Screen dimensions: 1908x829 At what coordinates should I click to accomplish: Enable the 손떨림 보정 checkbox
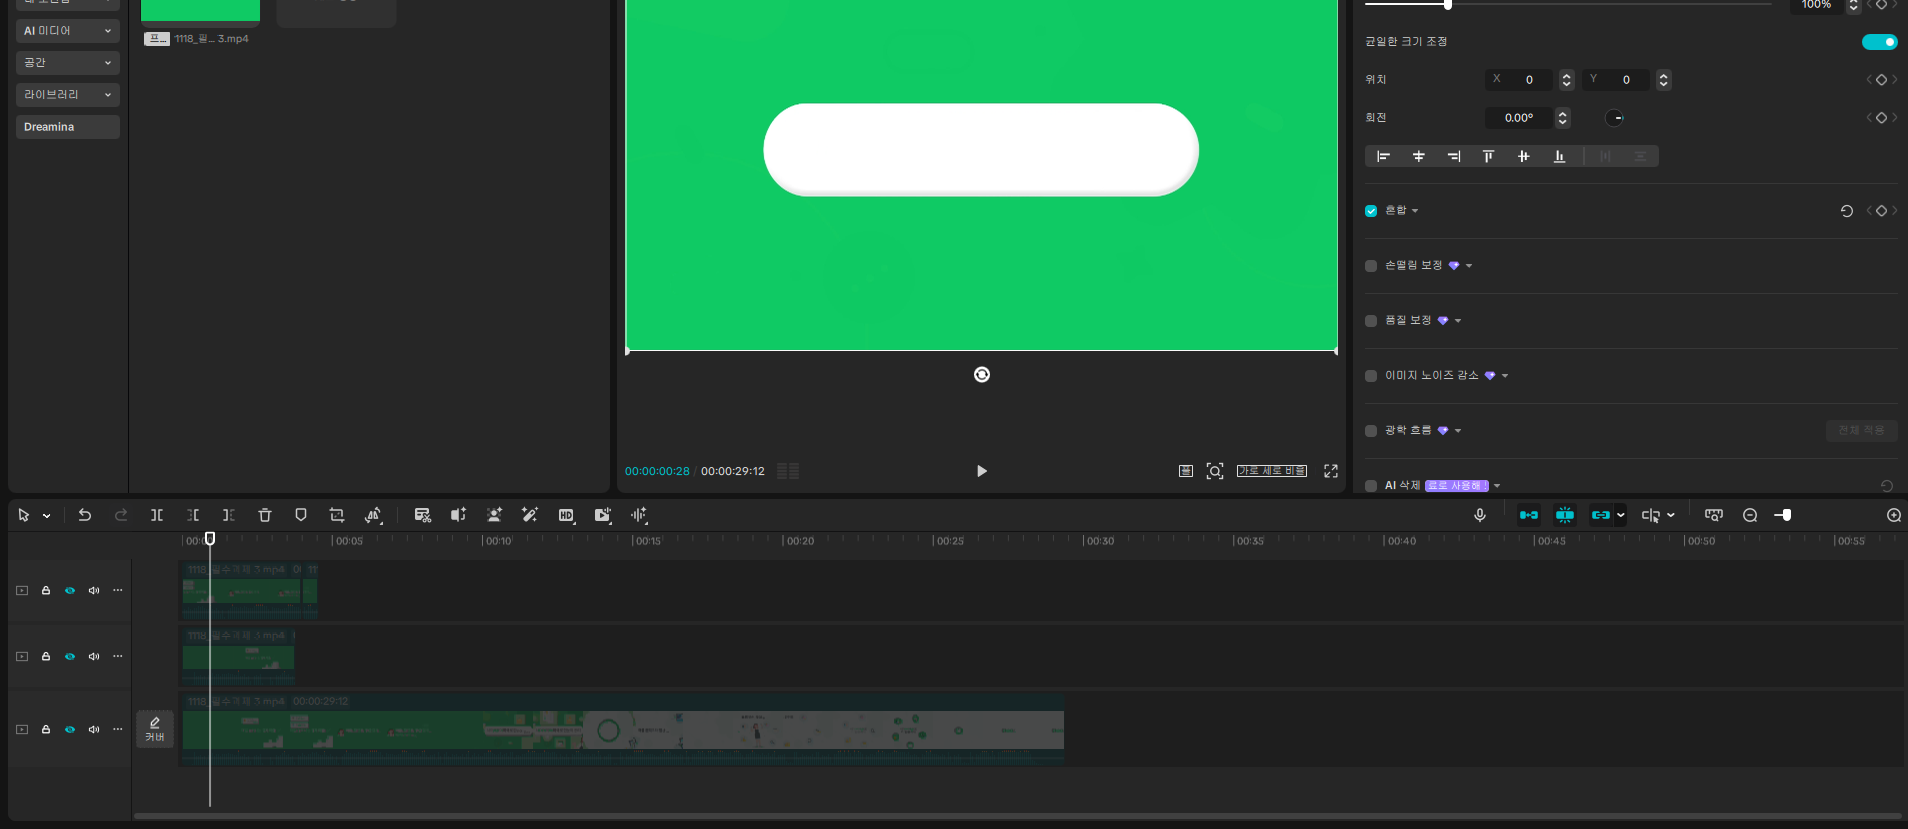[x=1371, y=266]
